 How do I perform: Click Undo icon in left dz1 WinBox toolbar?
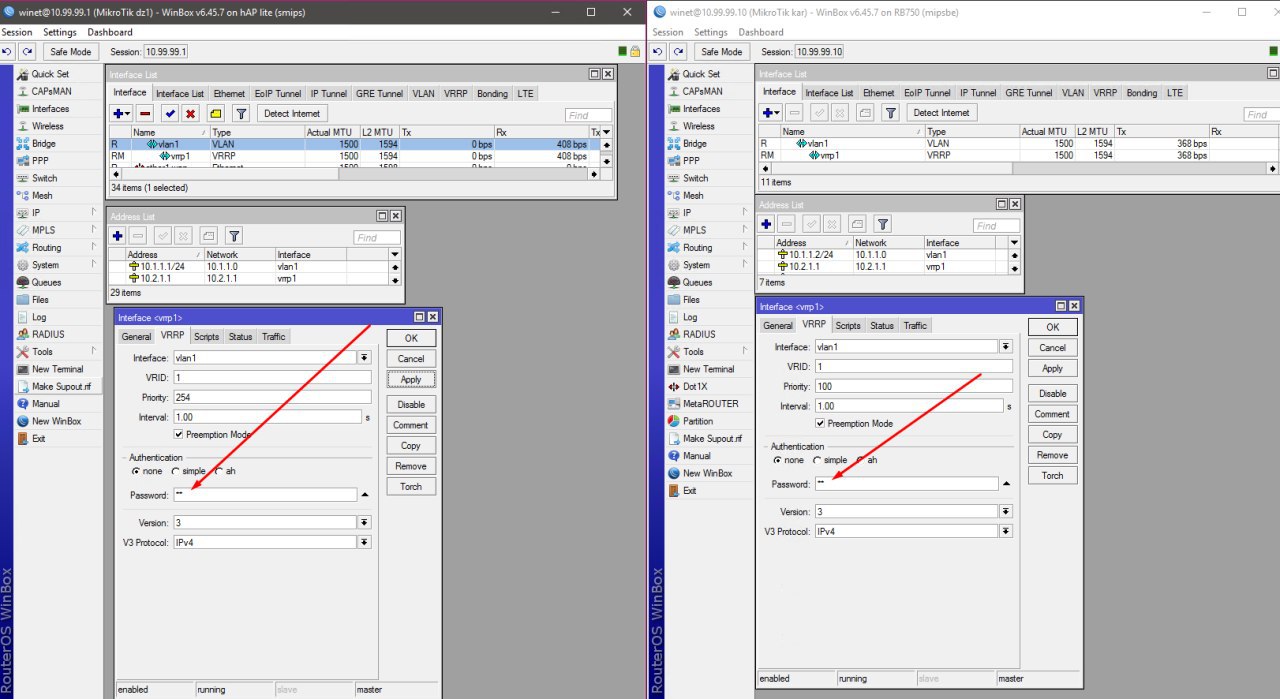tap(8, 51)
